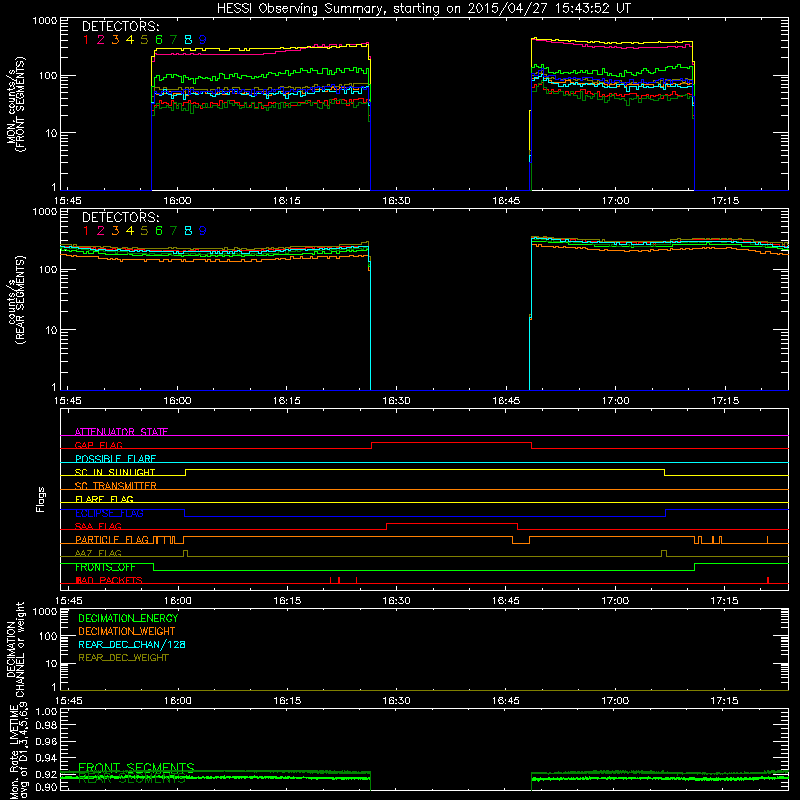Screen dimensions: 800x800
Task: Click the SC_TRANSMITTER flag label
Action: 116,485
